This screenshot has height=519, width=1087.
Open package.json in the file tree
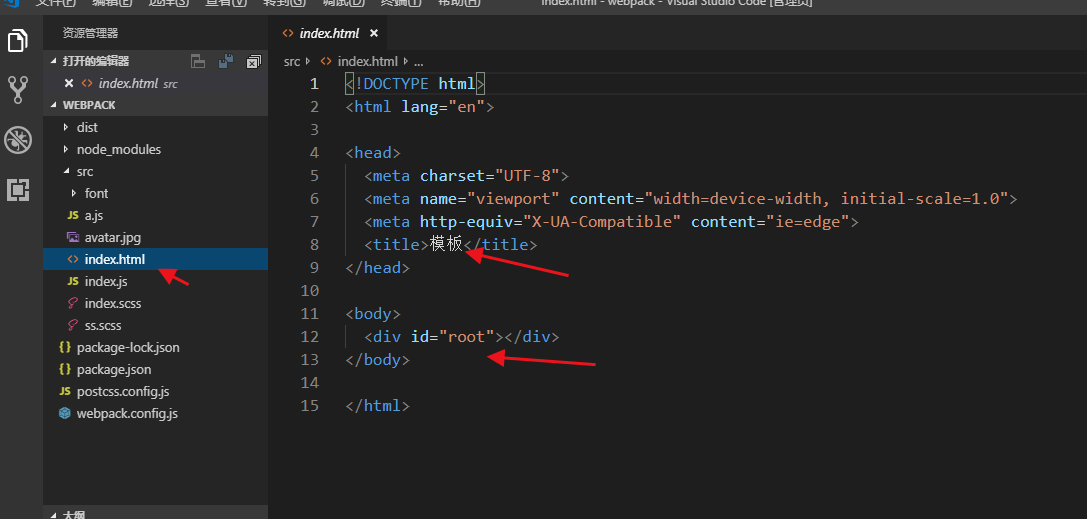pos(114,369)
